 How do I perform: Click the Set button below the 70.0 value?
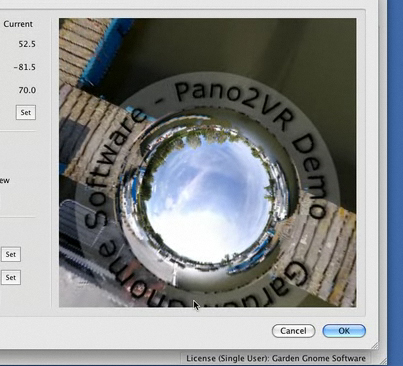(x=26, y=112)
